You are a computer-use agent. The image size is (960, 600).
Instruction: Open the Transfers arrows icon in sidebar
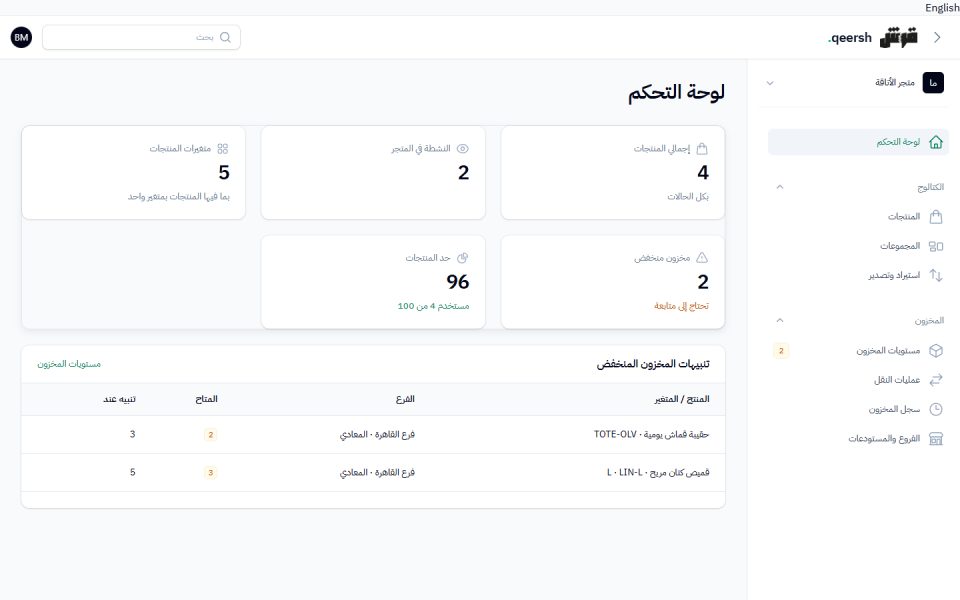pyautogui.click(x=936, y=380)
